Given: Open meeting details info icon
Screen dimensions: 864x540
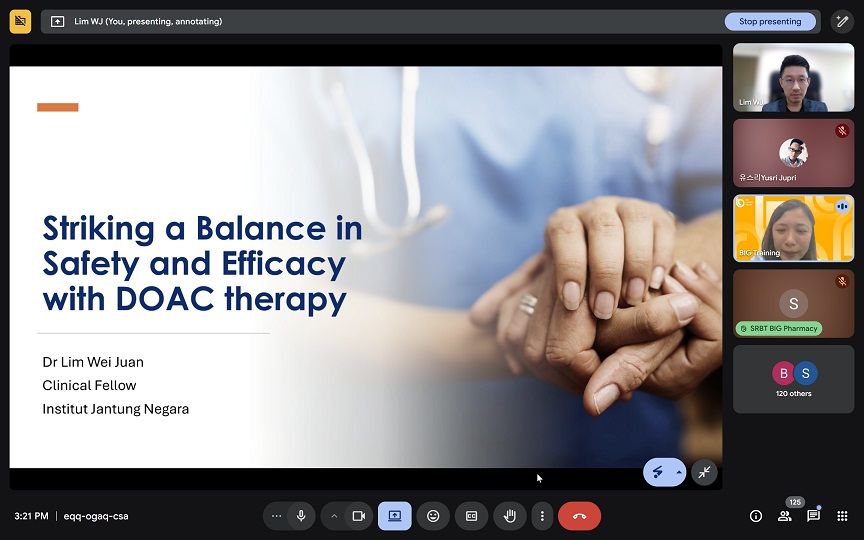Looking at the screenshot, I should point(756,516).
